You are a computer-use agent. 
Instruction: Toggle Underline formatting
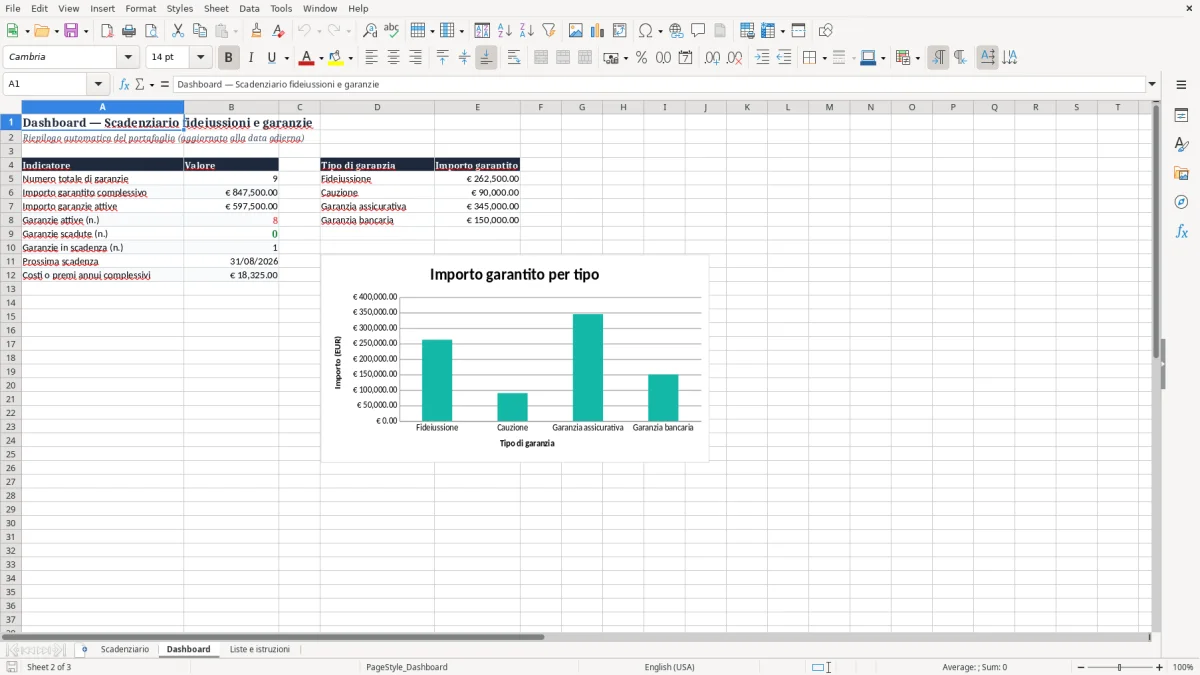[x=271, y=58]
